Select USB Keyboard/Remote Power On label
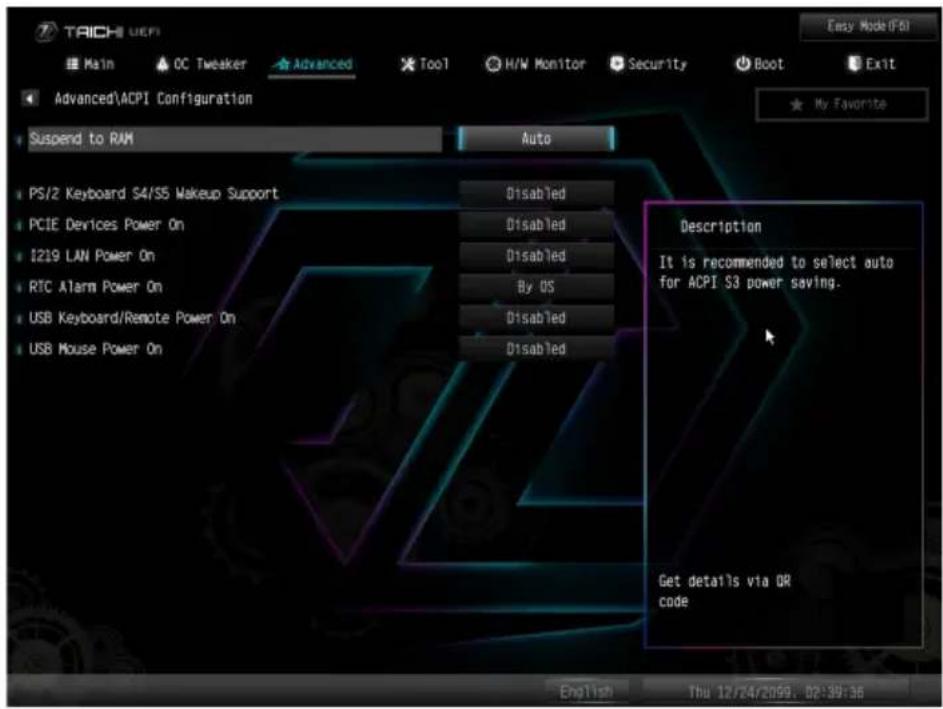This screenshot has width=943, height=709. [132, 318]
